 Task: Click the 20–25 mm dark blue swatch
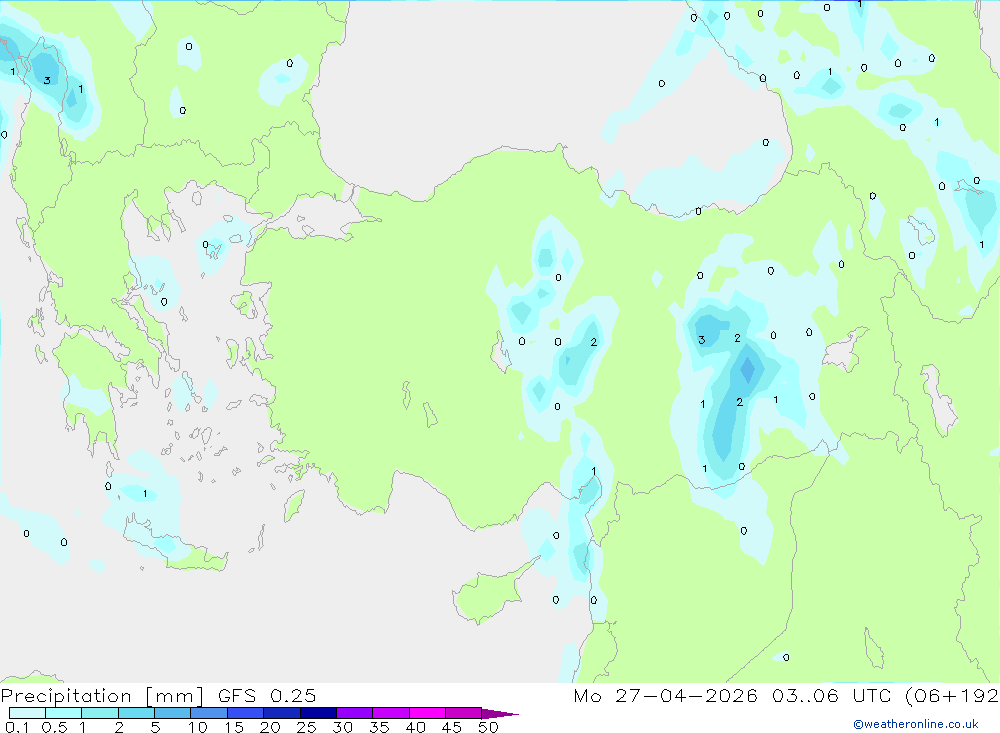(x=282, y=713)
